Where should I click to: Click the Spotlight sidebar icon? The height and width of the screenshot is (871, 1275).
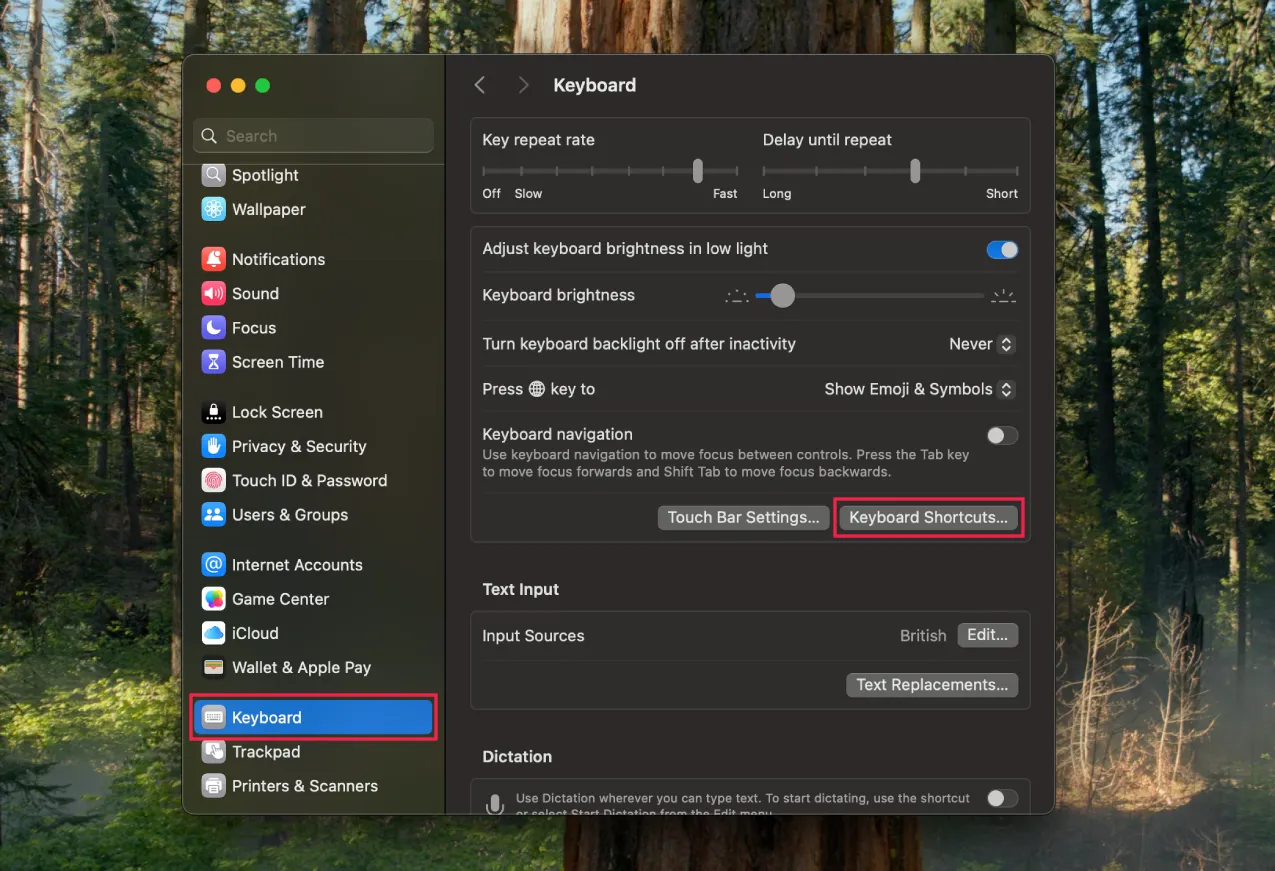pyautogui.click(x=213, y=175)
